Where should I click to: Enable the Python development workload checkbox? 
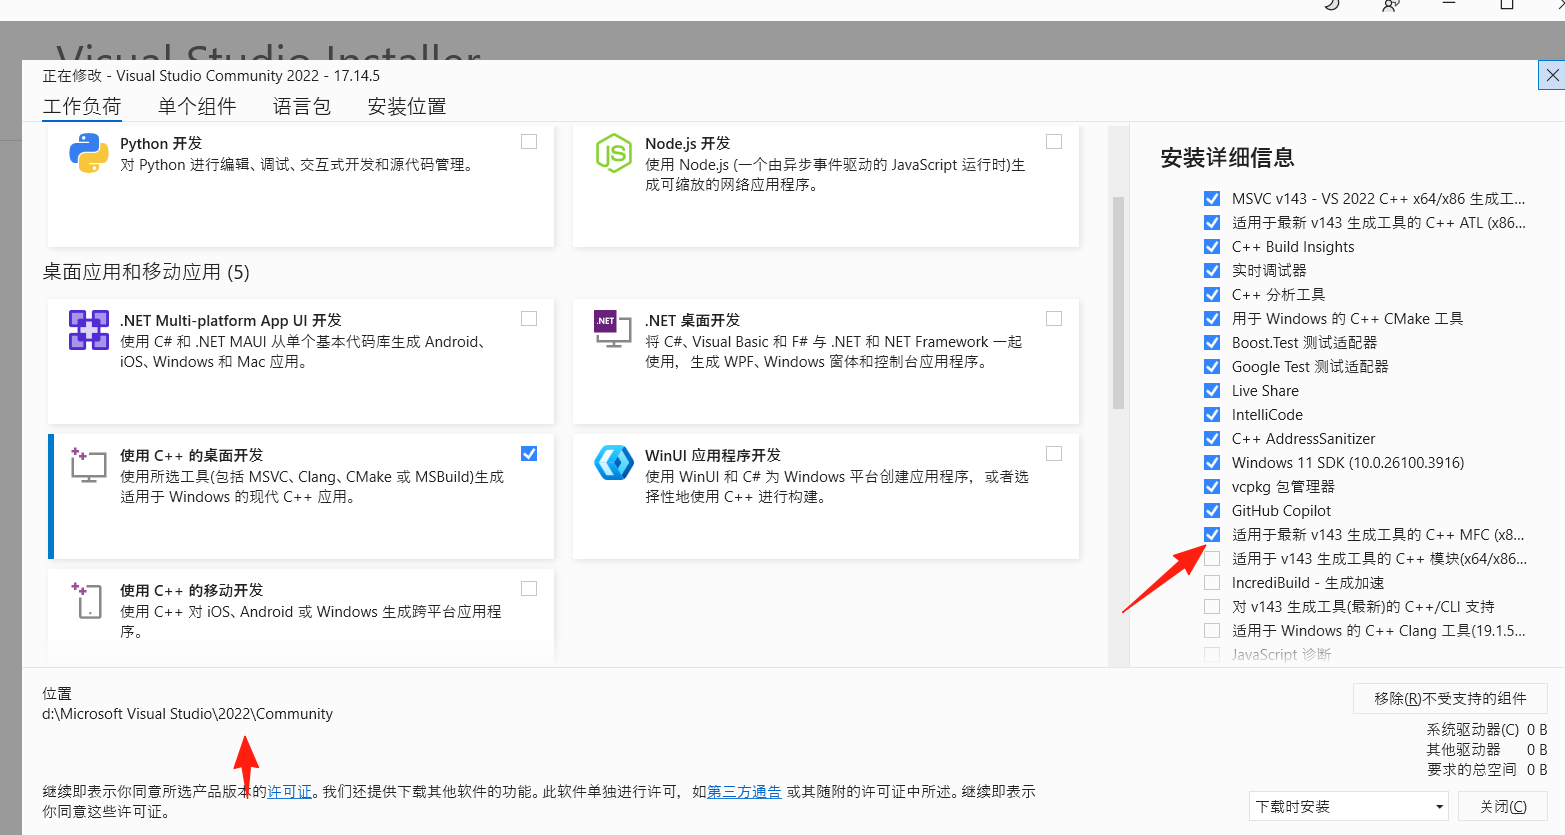[x=529, y=142]
